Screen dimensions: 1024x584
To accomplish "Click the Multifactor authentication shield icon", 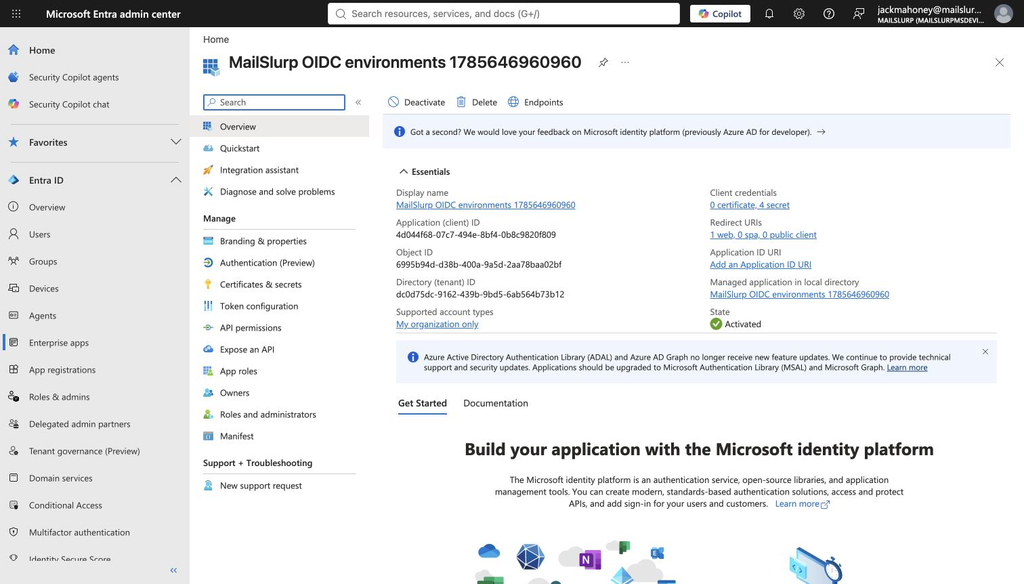I will (14, 532).
